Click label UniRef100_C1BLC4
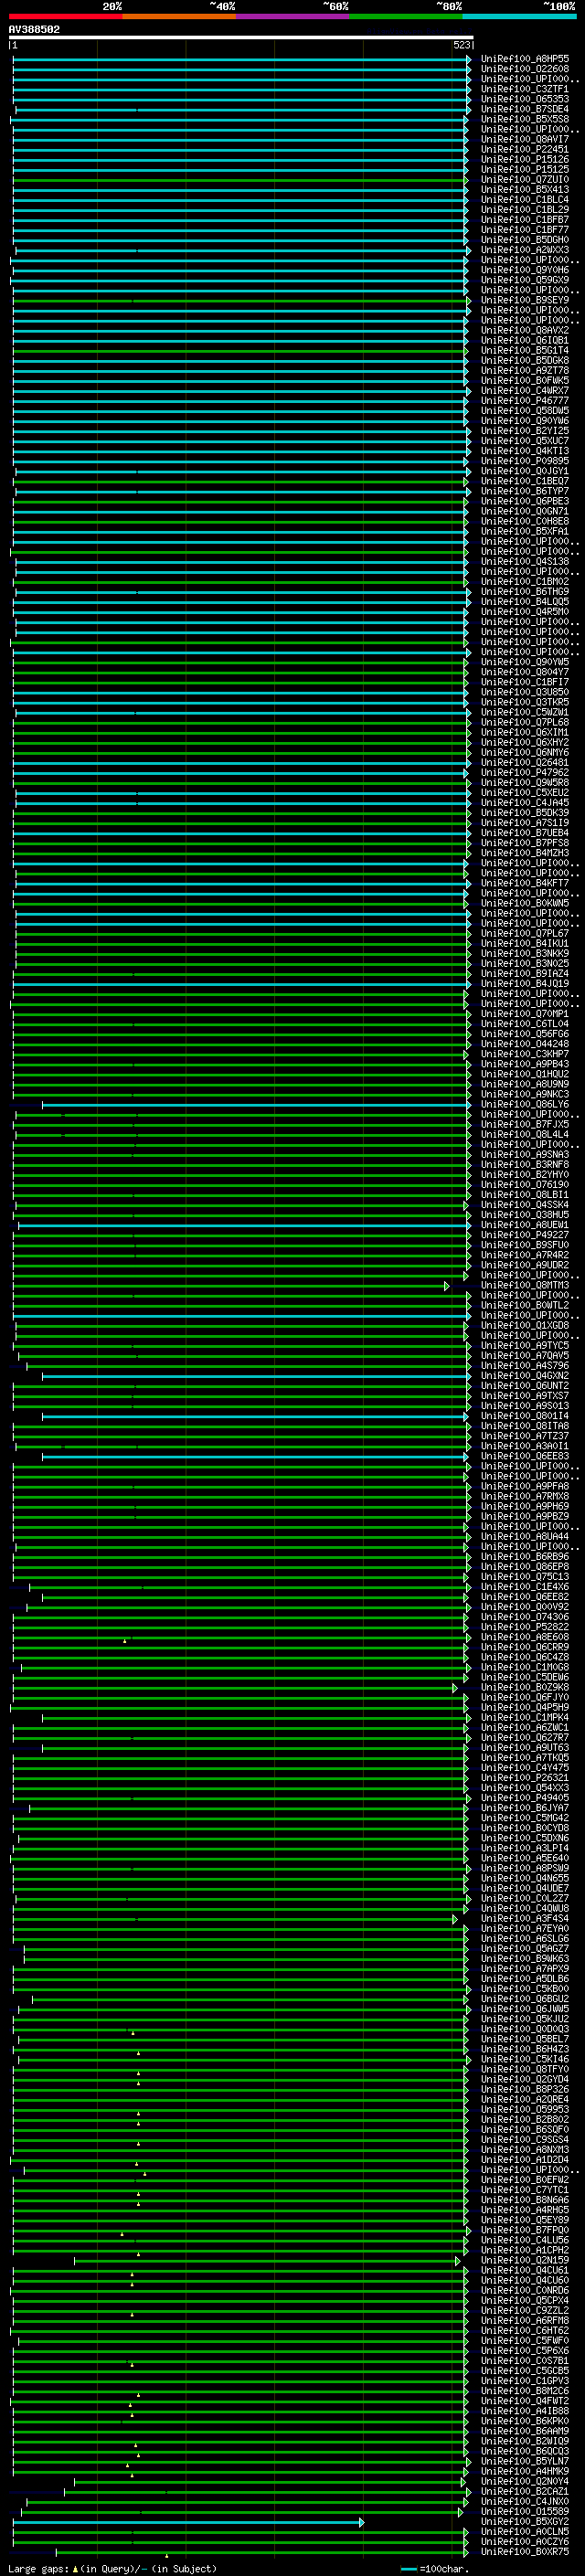This screenshot has height=2576, width=585. click(x=525, y=199)
